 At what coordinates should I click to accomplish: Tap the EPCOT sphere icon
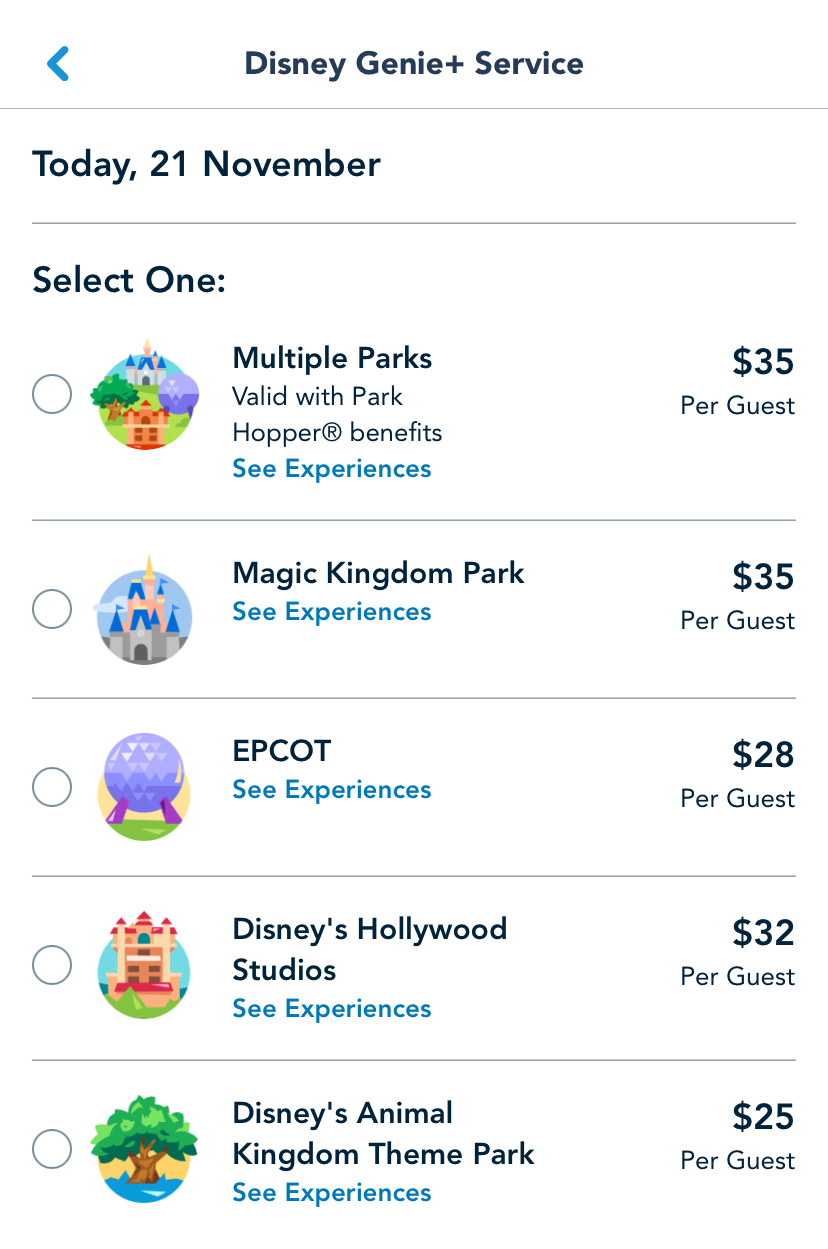[x=144, y=787]
